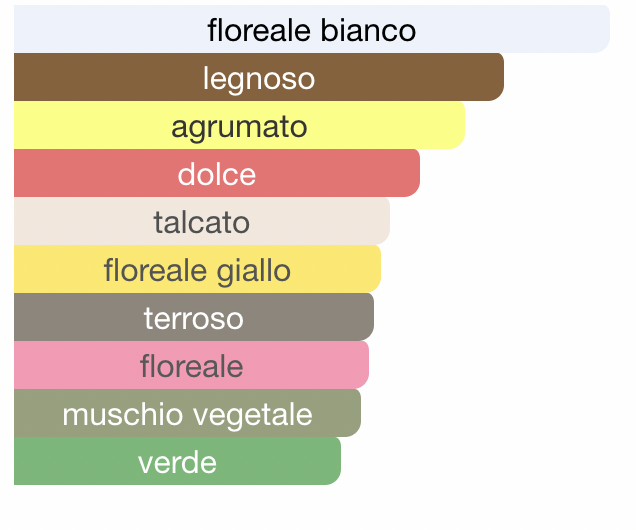Click the 'talcato' text label
Image resolution: width=636 pixels, height=530 pixels.
pos(202,222)
